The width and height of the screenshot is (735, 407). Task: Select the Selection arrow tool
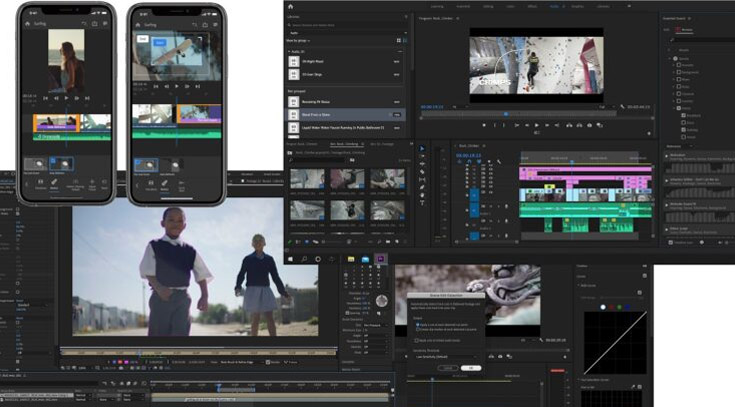pos(423,148)
